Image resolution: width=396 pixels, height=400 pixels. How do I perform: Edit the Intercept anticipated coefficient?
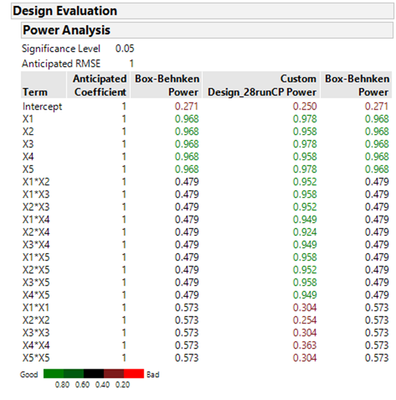[124, 106]
